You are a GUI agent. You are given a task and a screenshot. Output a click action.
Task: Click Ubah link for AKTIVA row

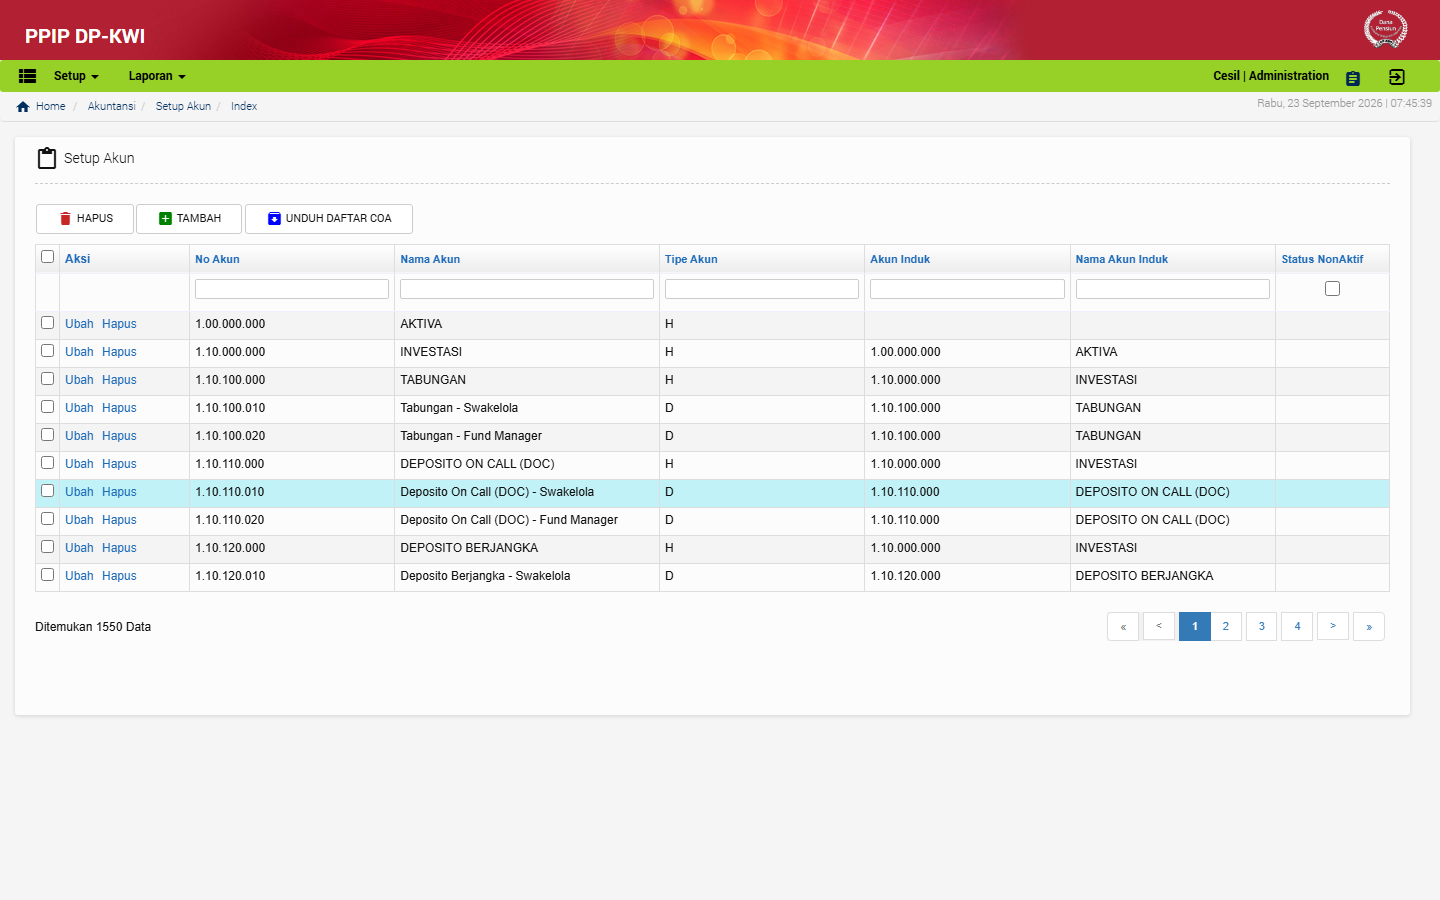click(x=79, y=324)
